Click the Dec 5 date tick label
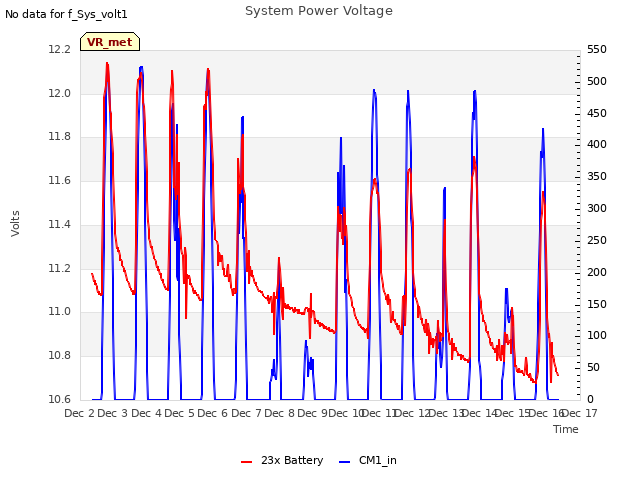640x480 pixels. 180,413
